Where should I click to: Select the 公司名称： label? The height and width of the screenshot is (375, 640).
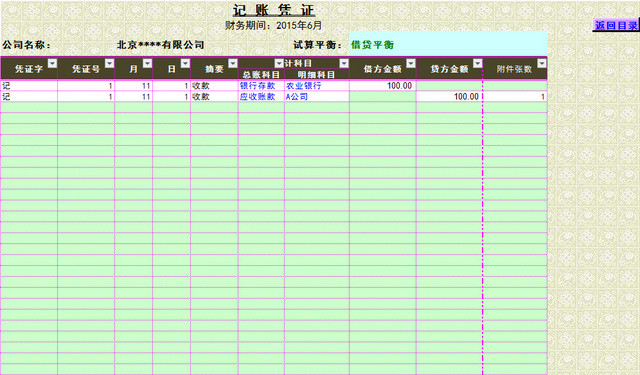pyautogui.click(x=27, y=45)
